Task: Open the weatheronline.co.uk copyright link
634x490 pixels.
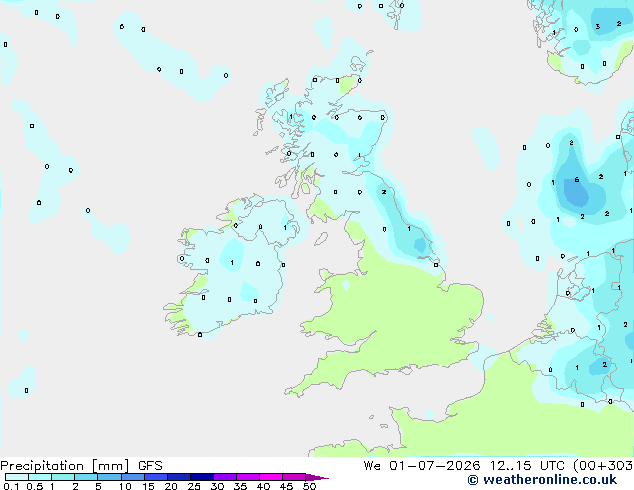Action: pos(542,480)
